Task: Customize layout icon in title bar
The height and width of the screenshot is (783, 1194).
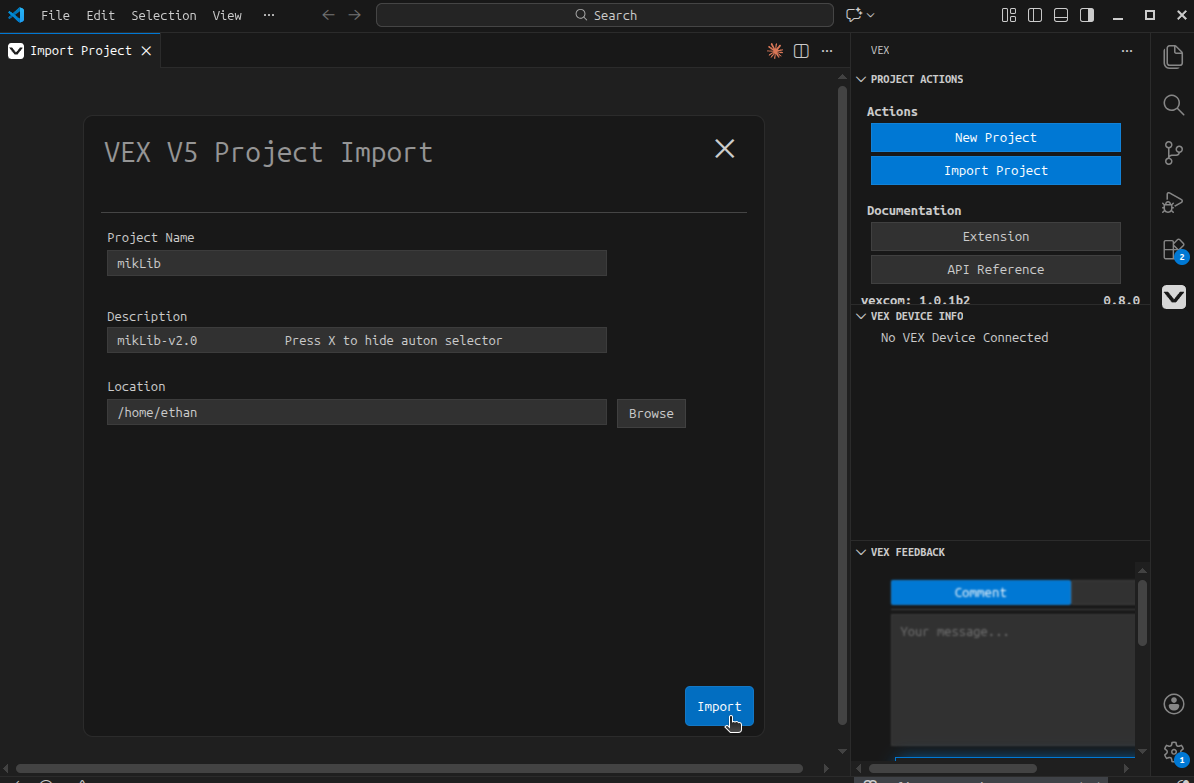Action: (1009, 15)
